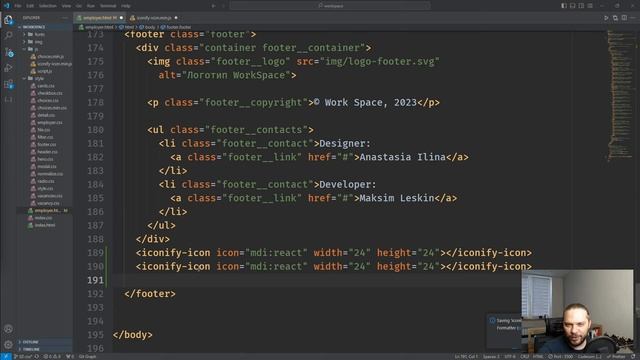Click Spaces indentation setting in status bar
The image size is (640, 360).
[491, 357]
